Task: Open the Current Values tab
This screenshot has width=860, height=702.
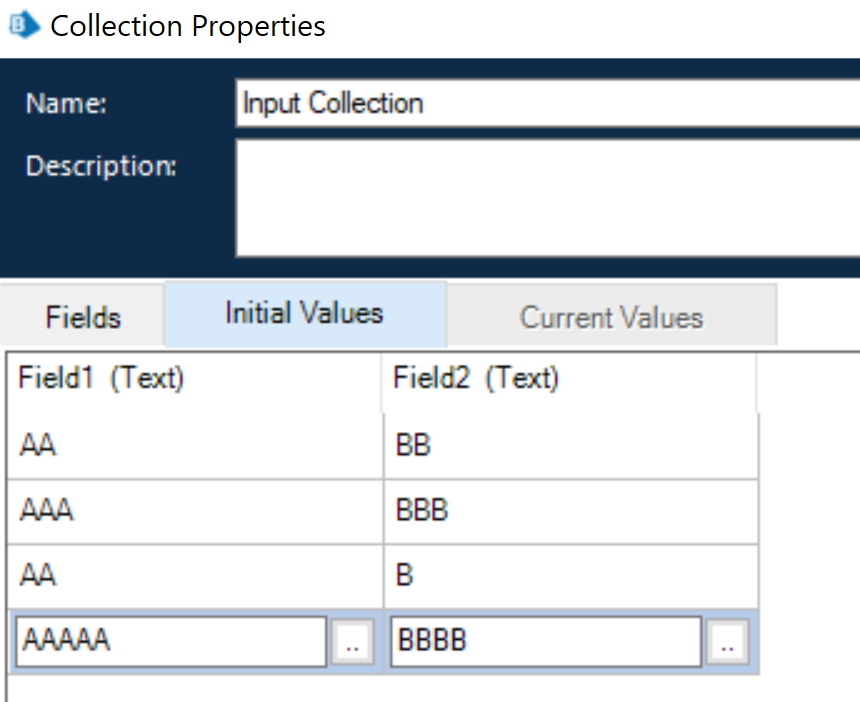Action: click(611, 318)
